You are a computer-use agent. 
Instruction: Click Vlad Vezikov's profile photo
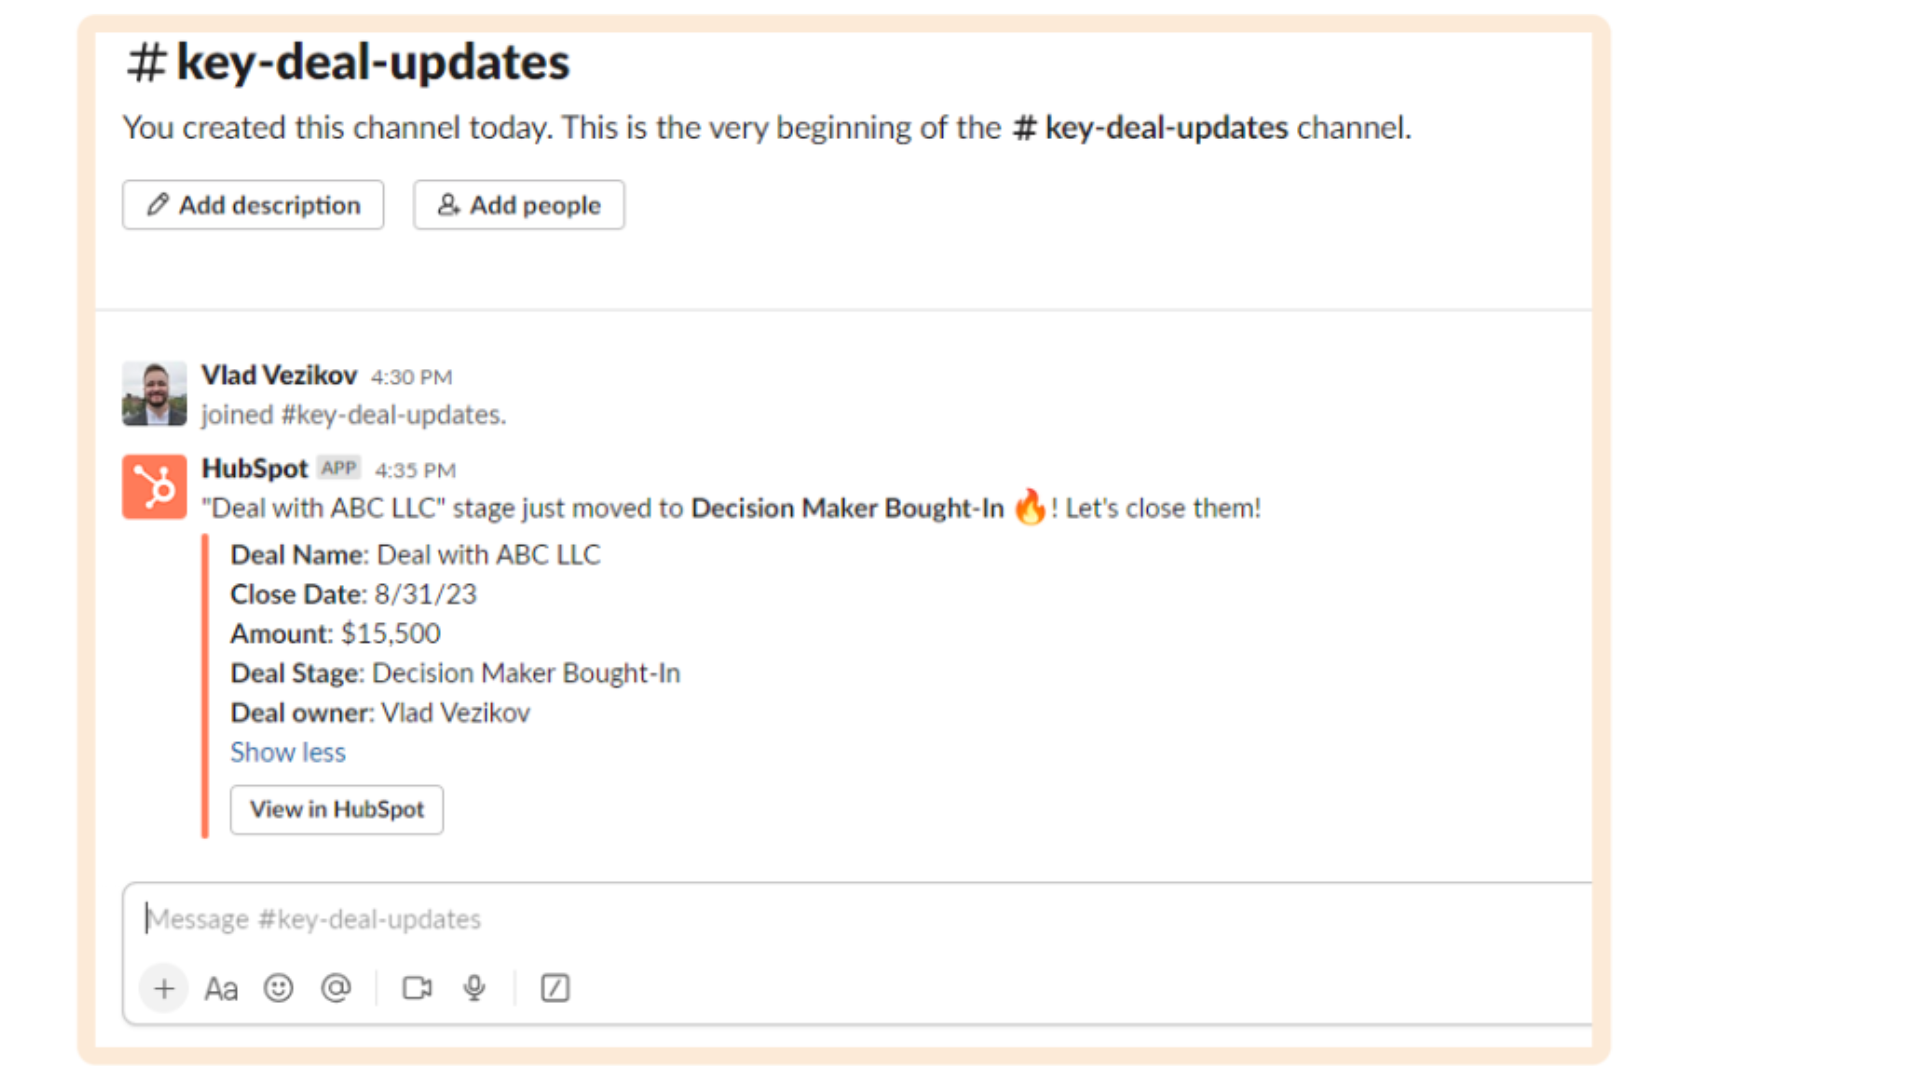154,394
